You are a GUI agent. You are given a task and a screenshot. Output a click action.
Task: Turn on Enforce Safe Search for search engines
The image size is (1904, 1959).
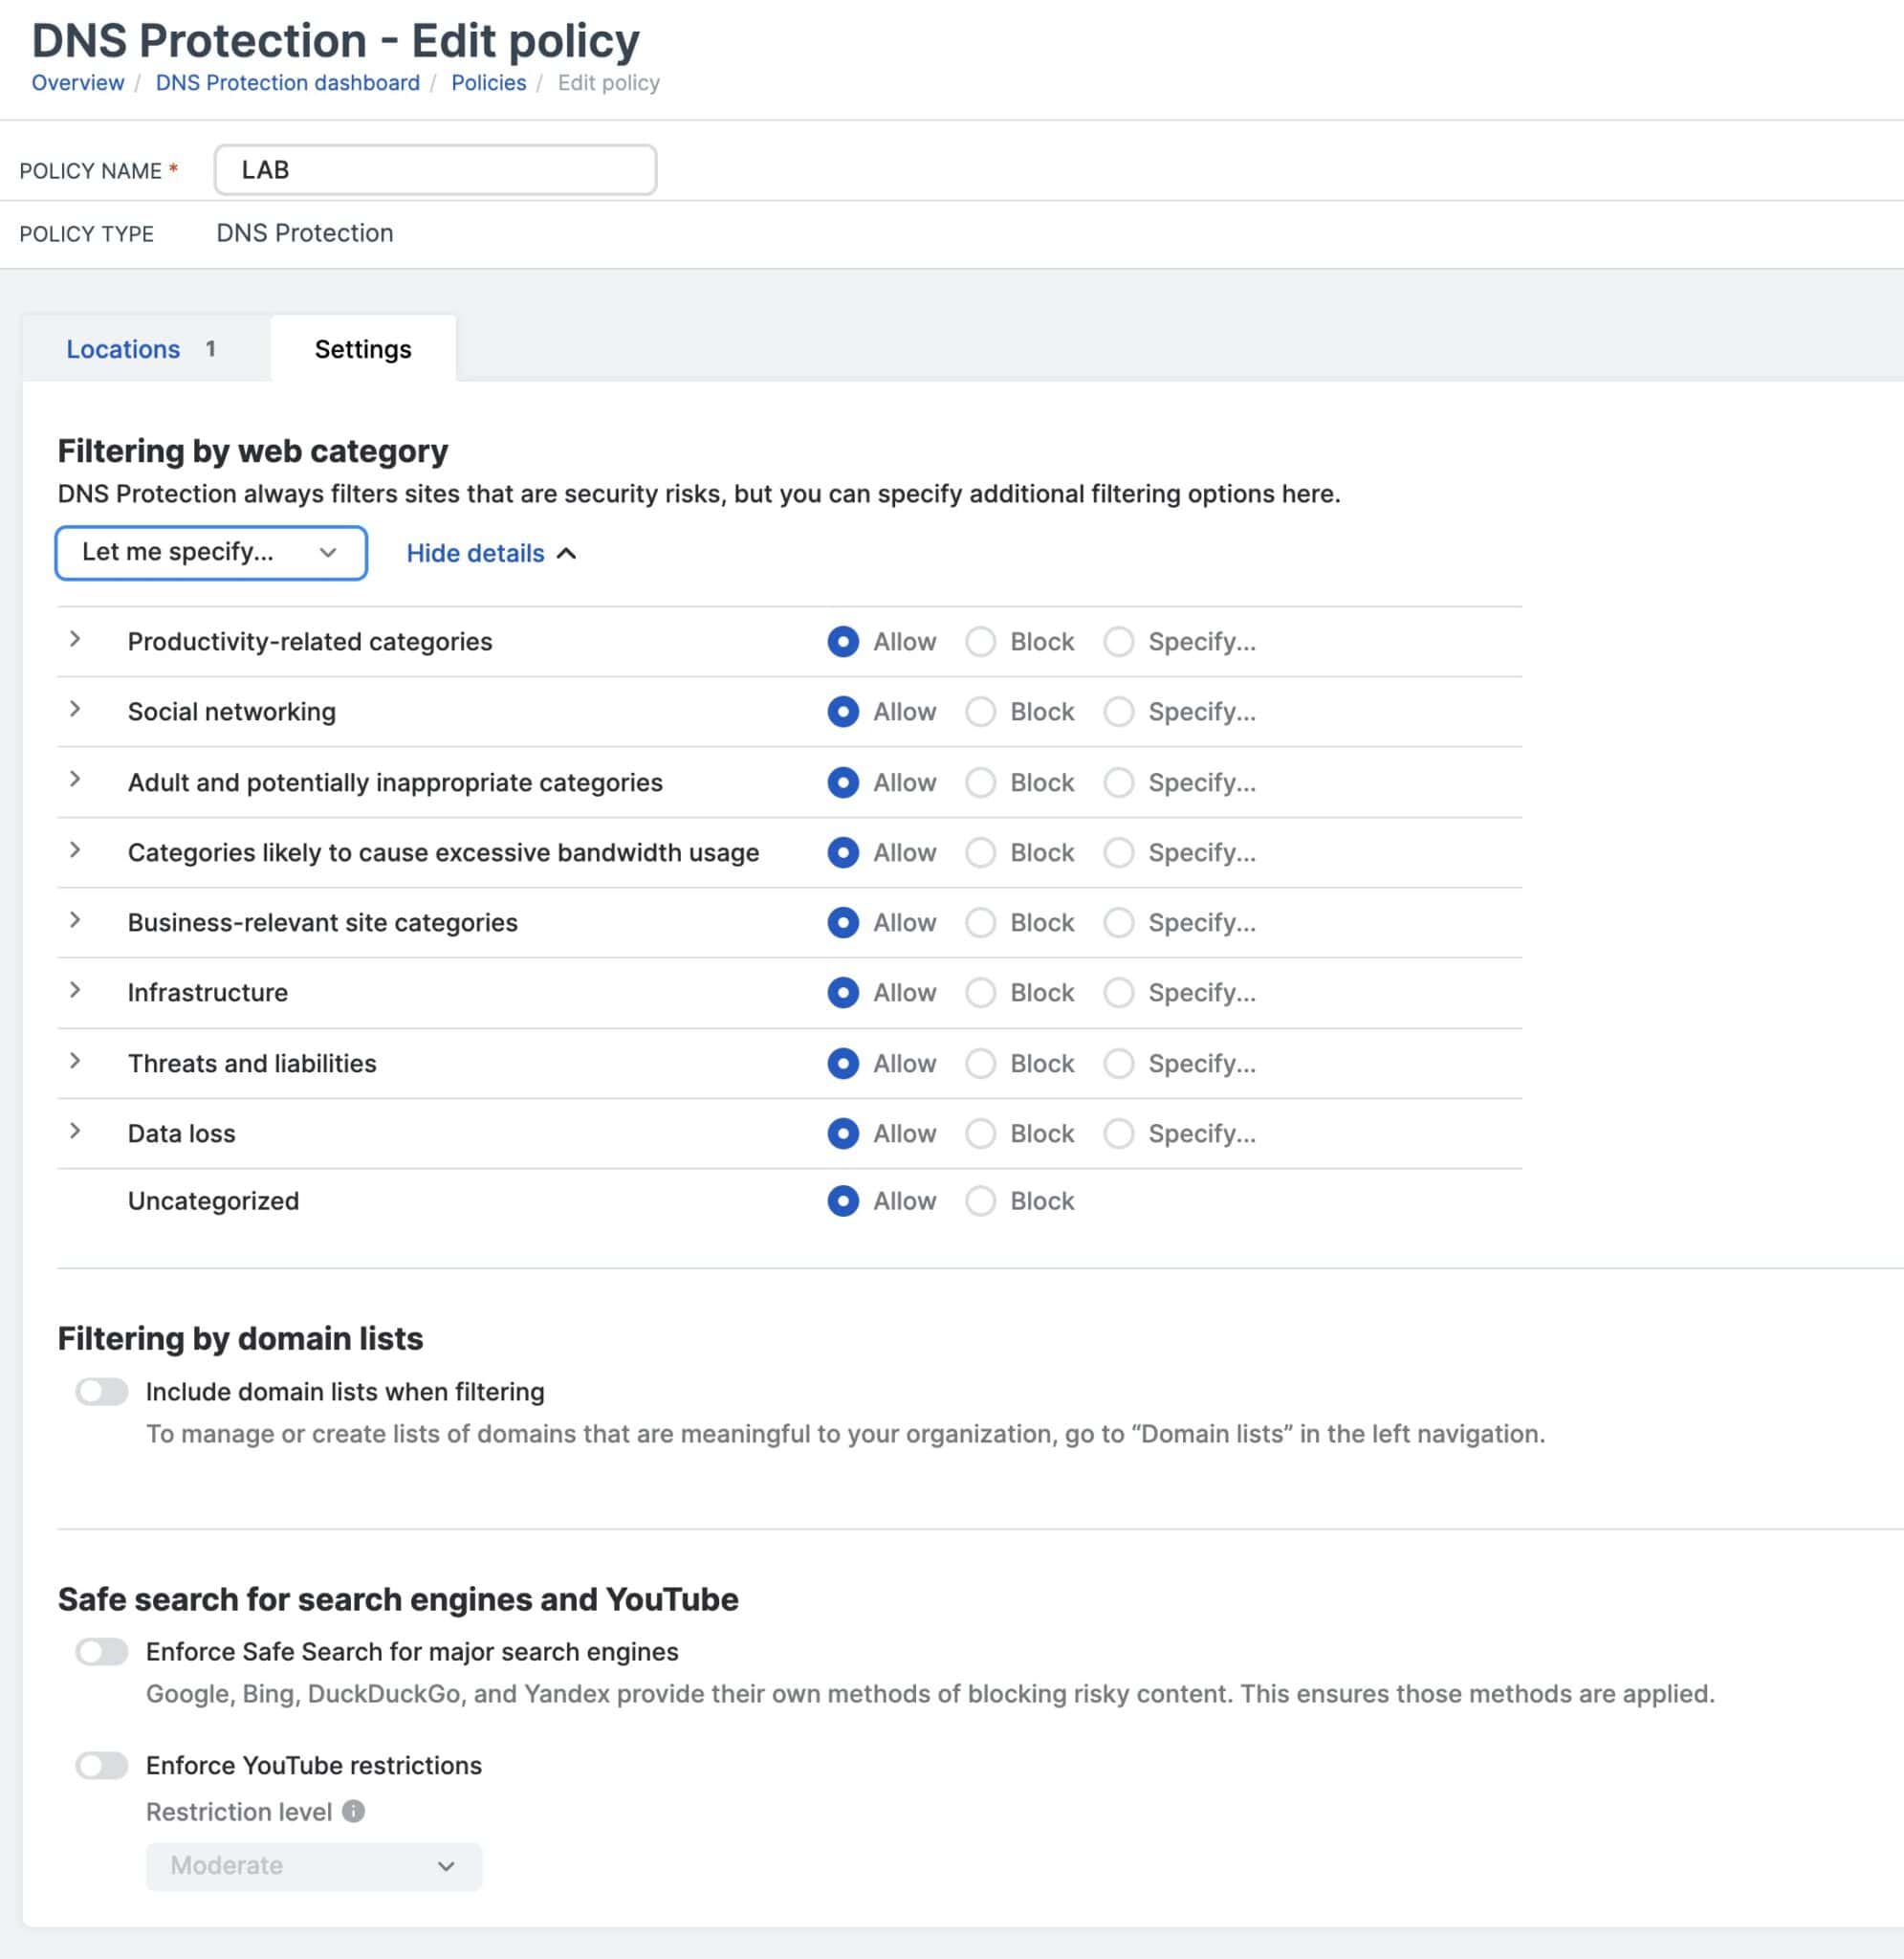coord(102,1652)
